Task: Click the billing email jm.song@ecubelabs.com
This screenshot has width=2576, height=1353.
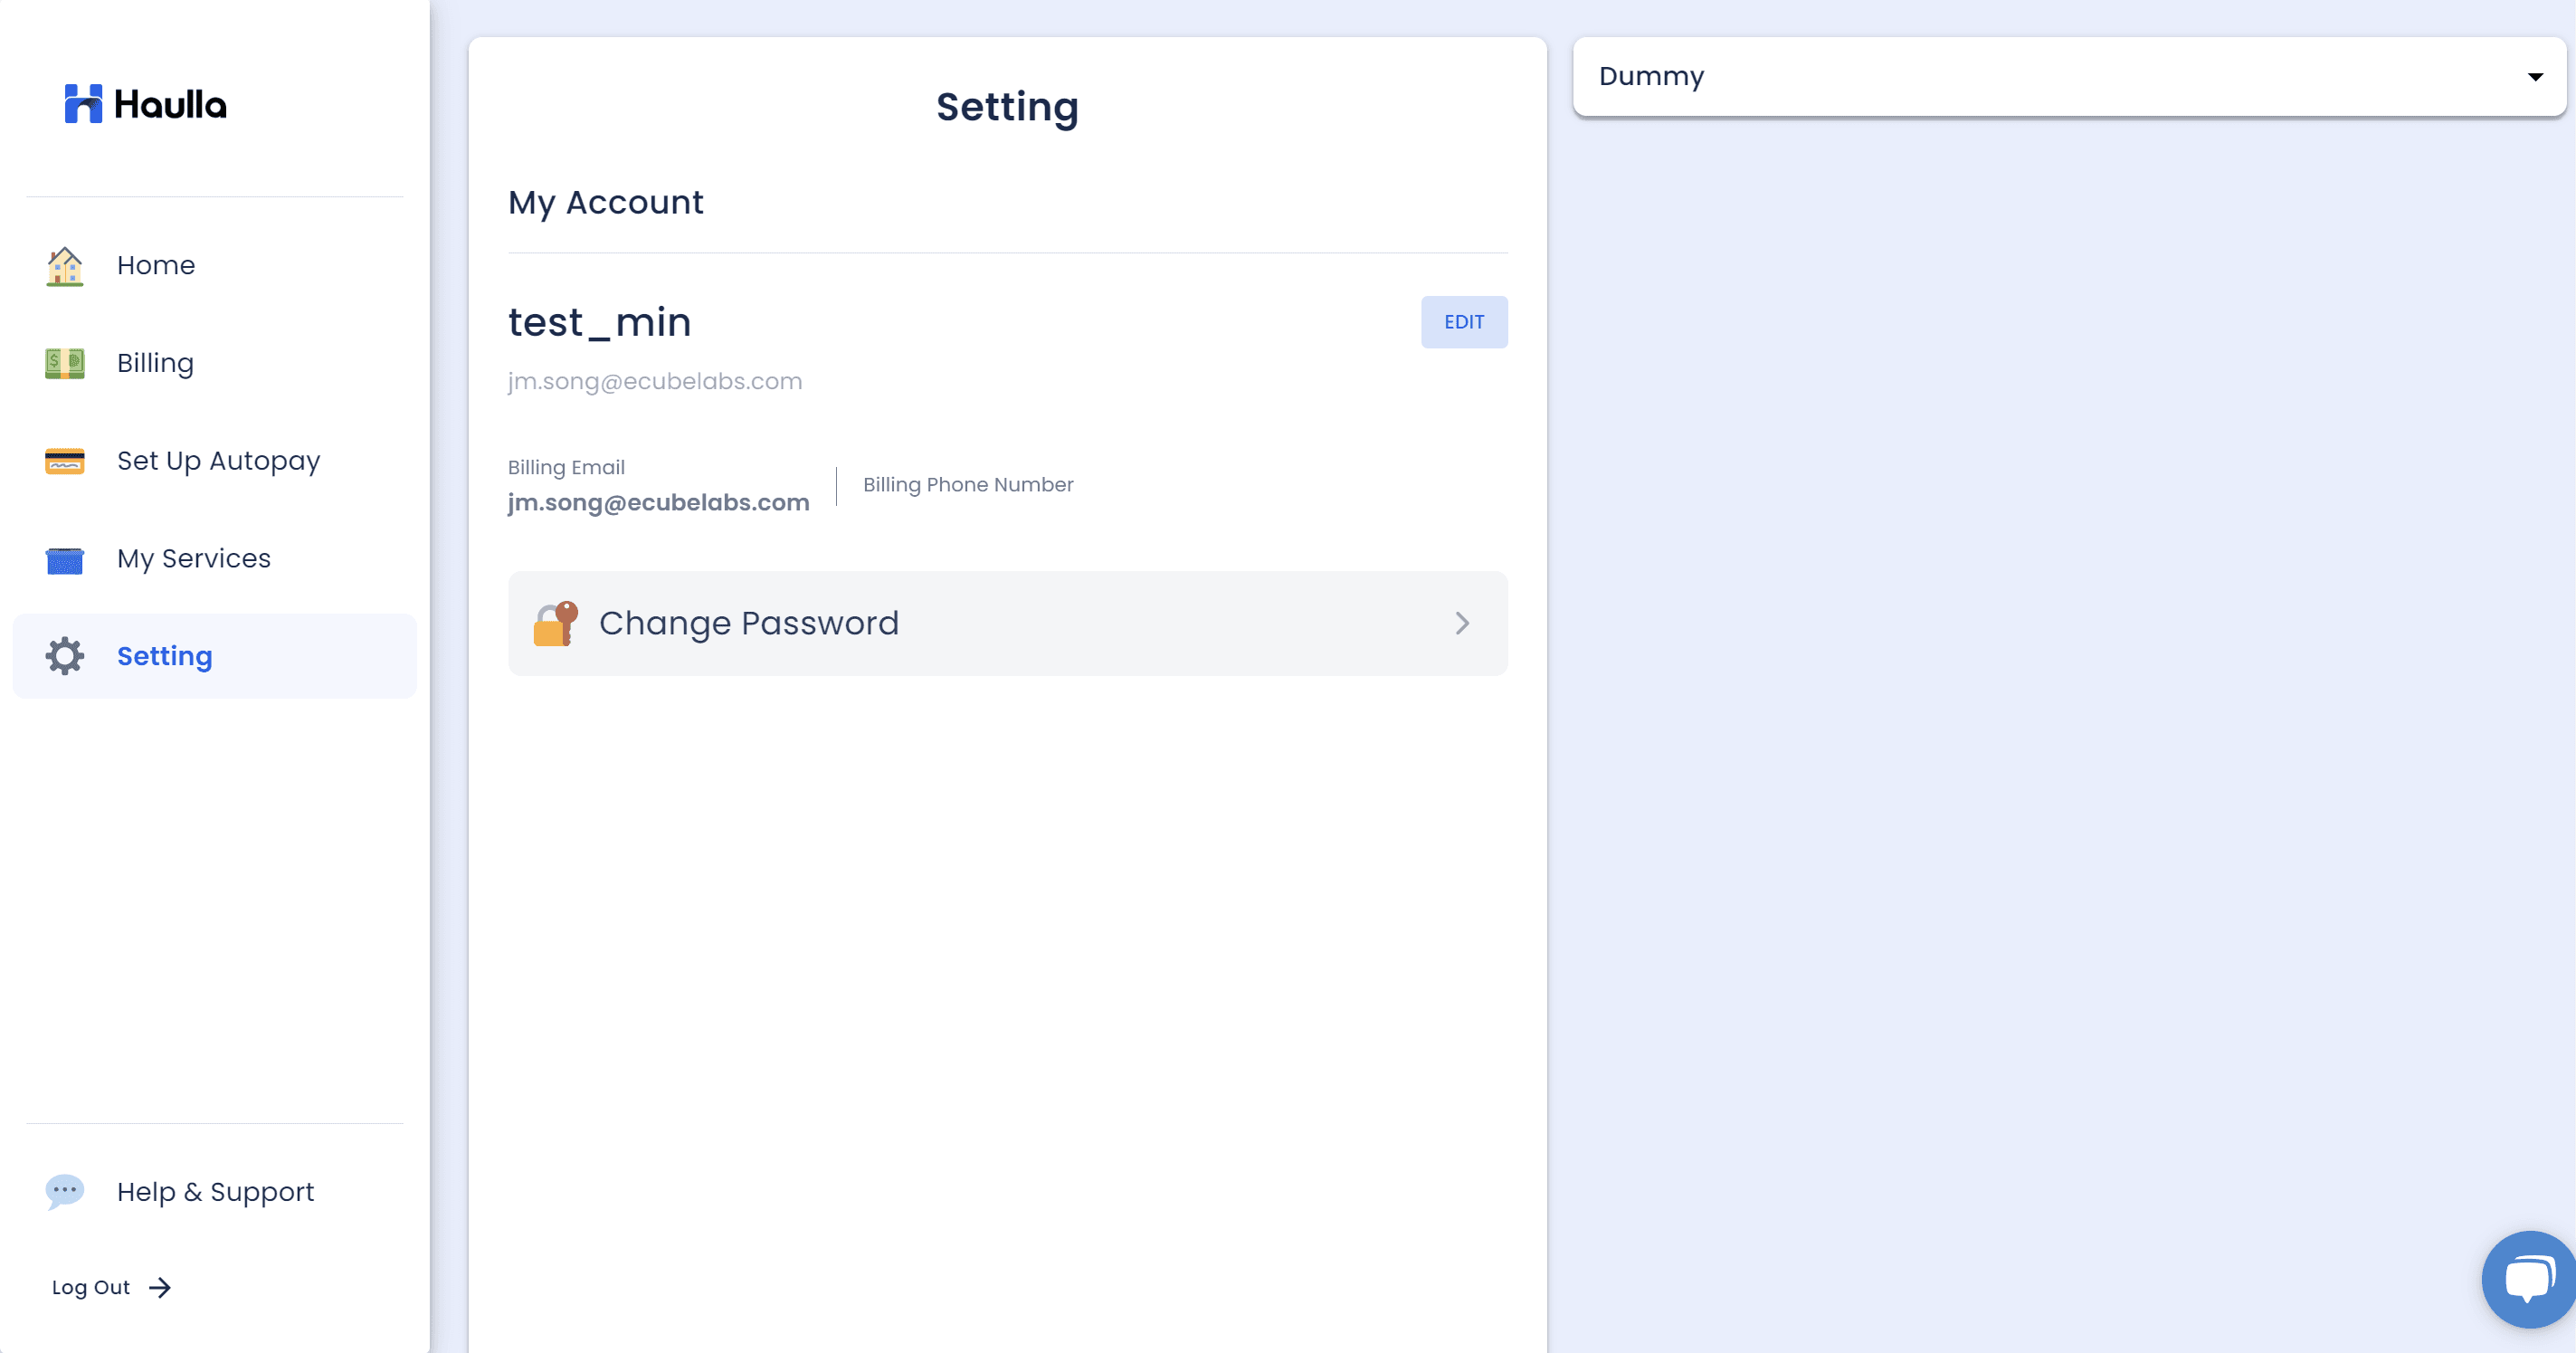Action: pyautogui.click(x=658, y=503)
